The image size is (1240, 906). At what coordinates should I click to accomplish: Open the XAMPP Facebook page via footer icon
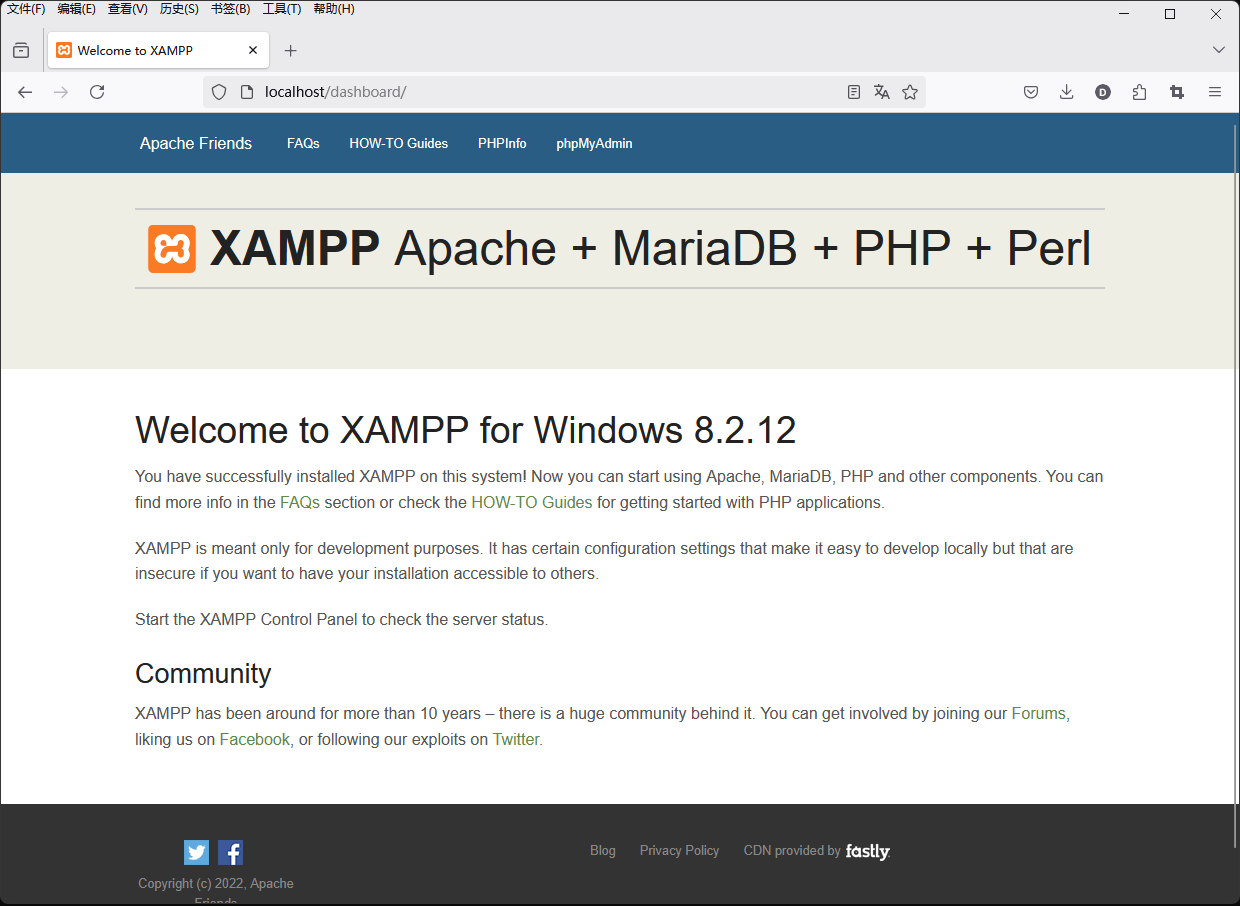(x=230, y=852)
